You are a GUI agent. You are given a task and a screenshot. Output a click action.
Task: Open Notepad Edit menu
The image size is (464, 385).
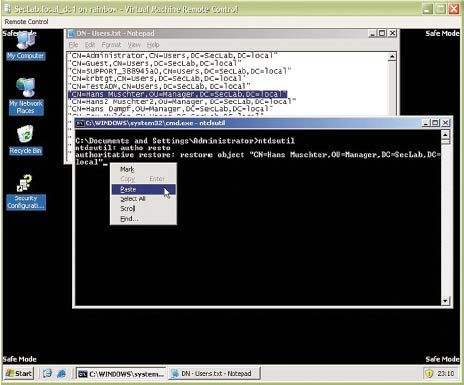90,45
